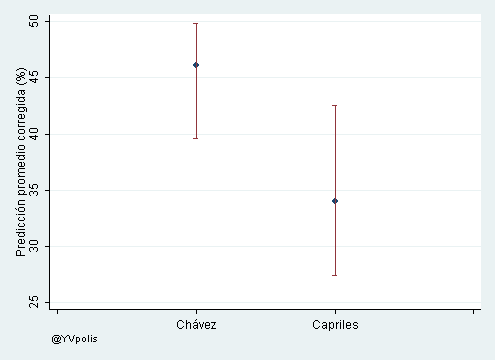This screenshot has width=495, height=360.
Task: Click the 45 y-axis tick label
Action: click(34, 78)
